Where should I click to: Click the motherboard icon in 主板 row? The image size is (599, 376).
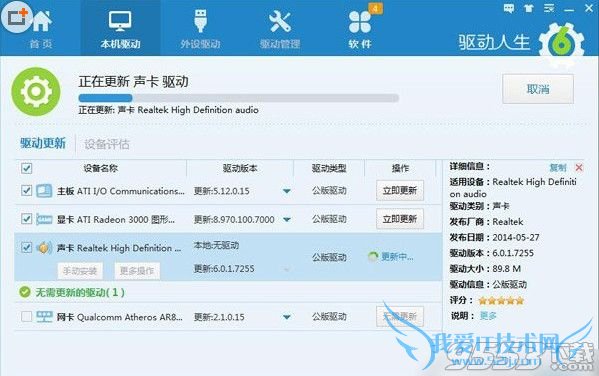pyautogui.click(x=44, y=191)
